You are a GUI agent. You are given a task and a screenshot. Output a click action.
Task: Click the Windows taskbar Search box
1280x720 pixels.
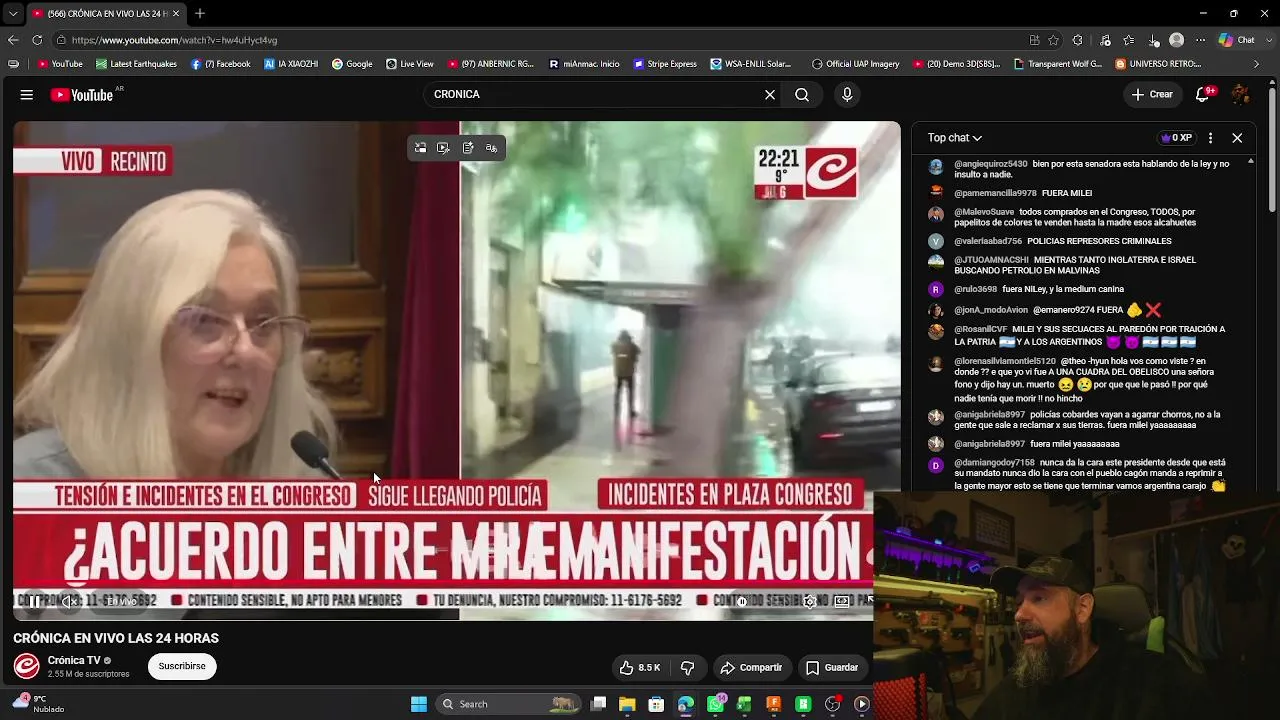pyautogui.click(x=510, y=704)
